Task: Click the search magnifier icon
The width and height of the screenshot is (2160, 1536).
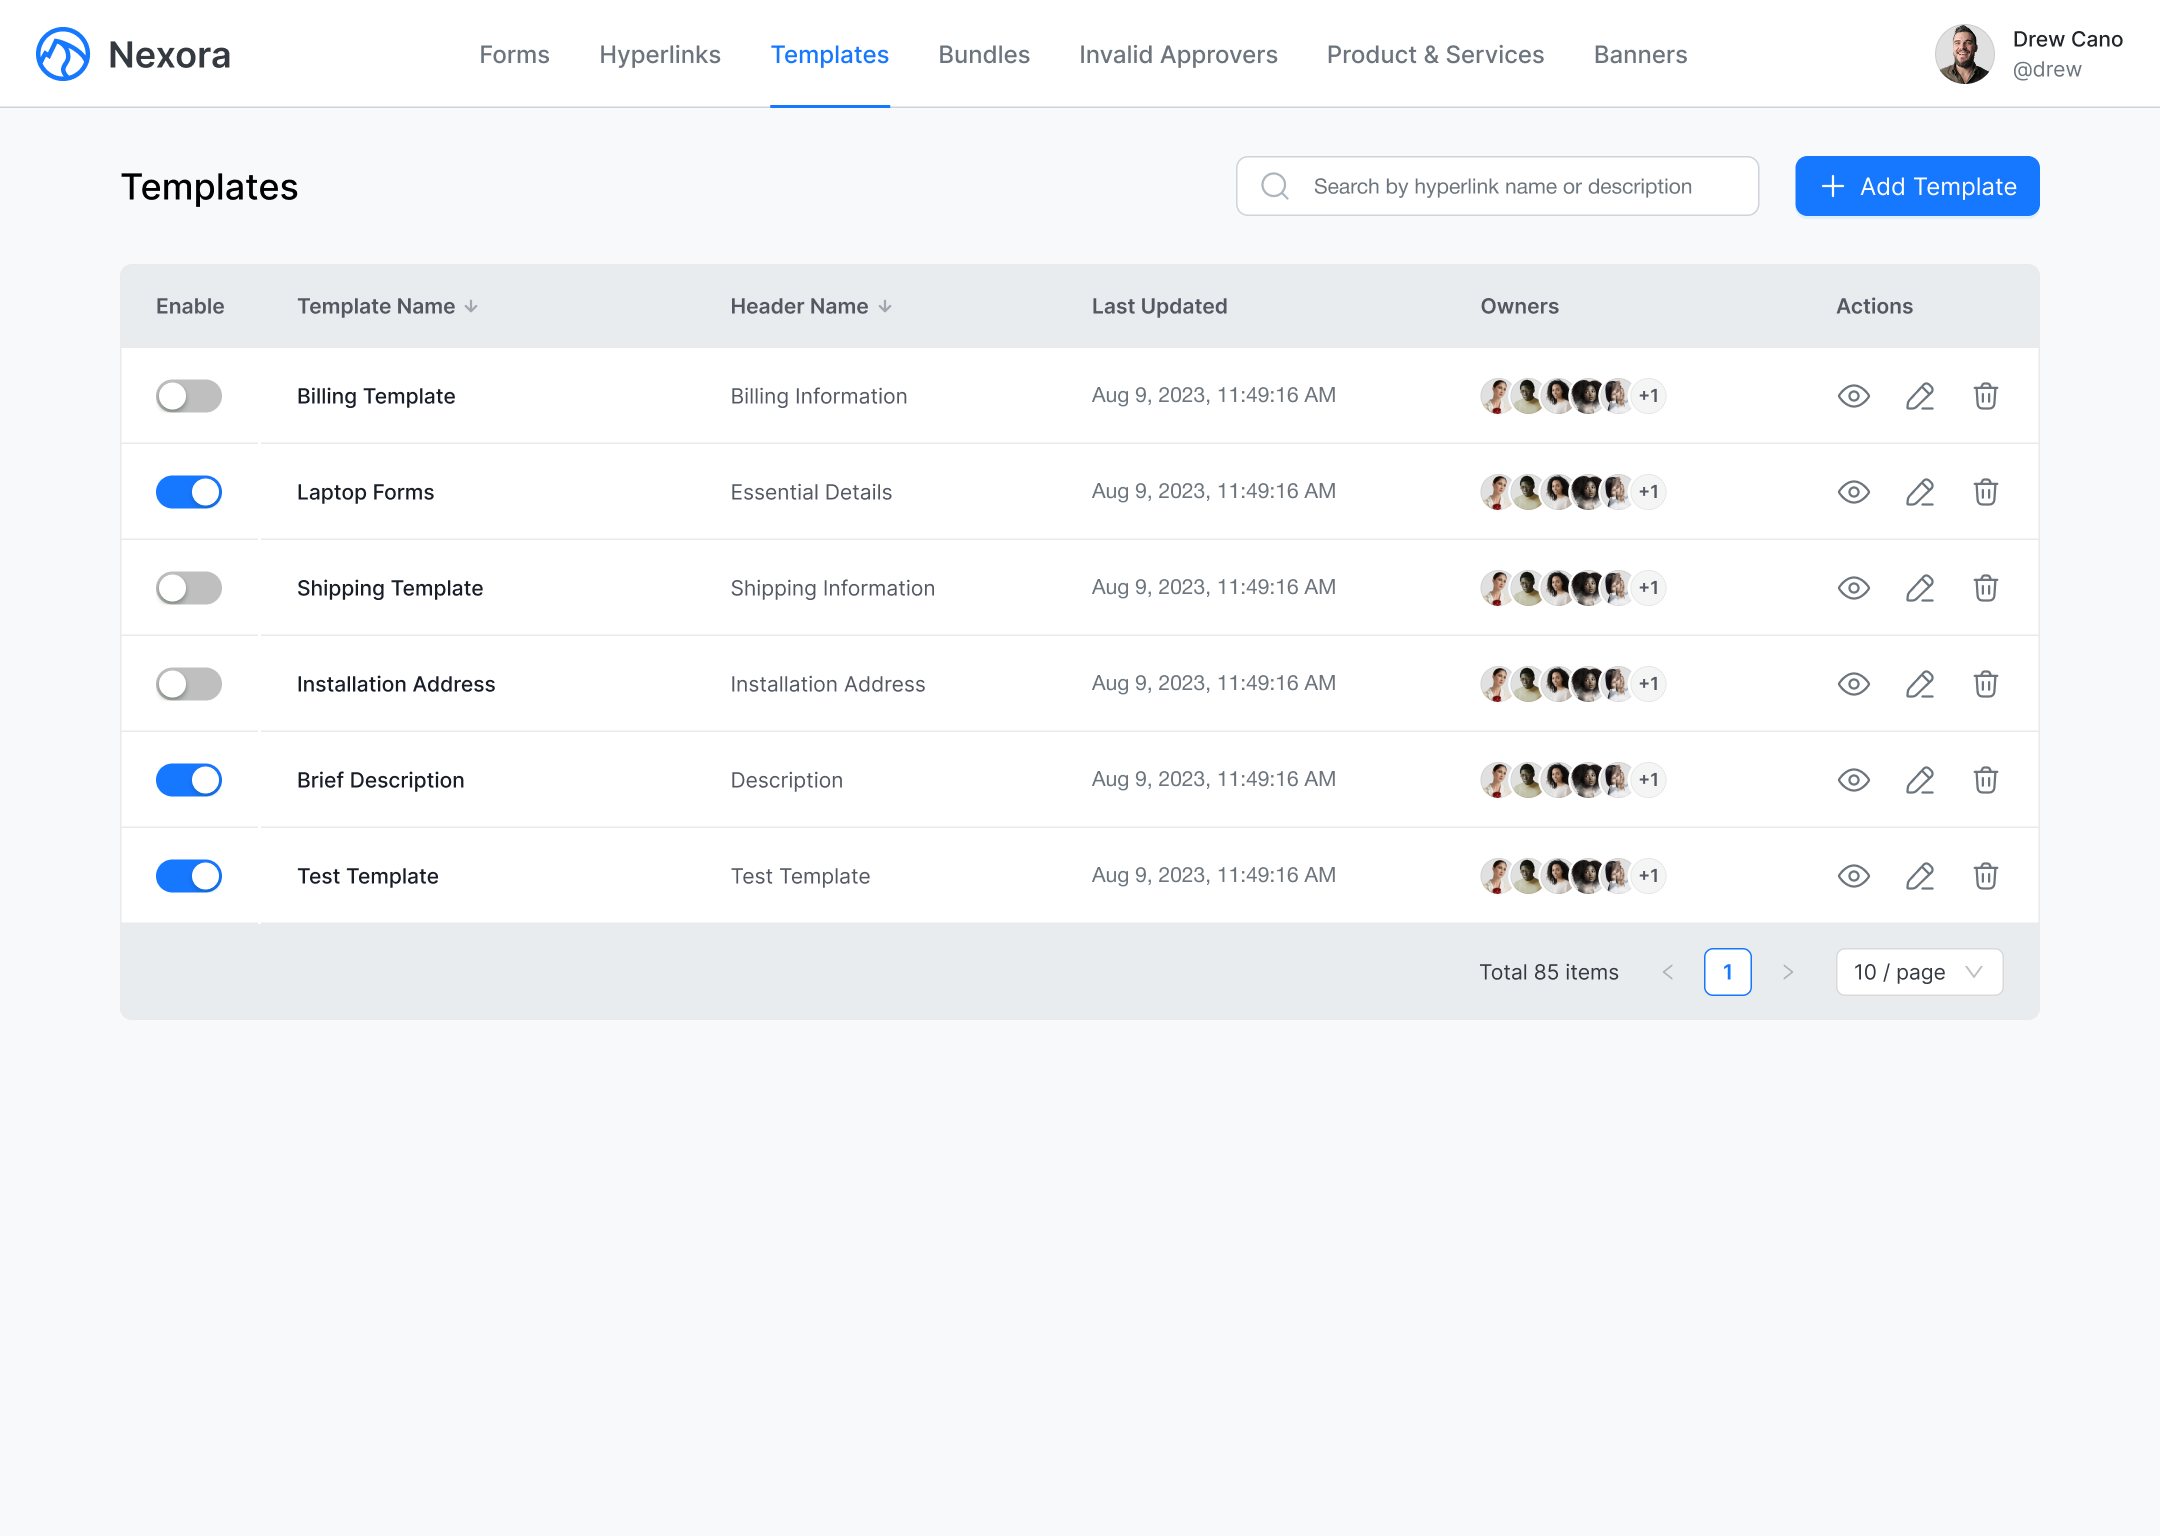Action: point(1275,186)
